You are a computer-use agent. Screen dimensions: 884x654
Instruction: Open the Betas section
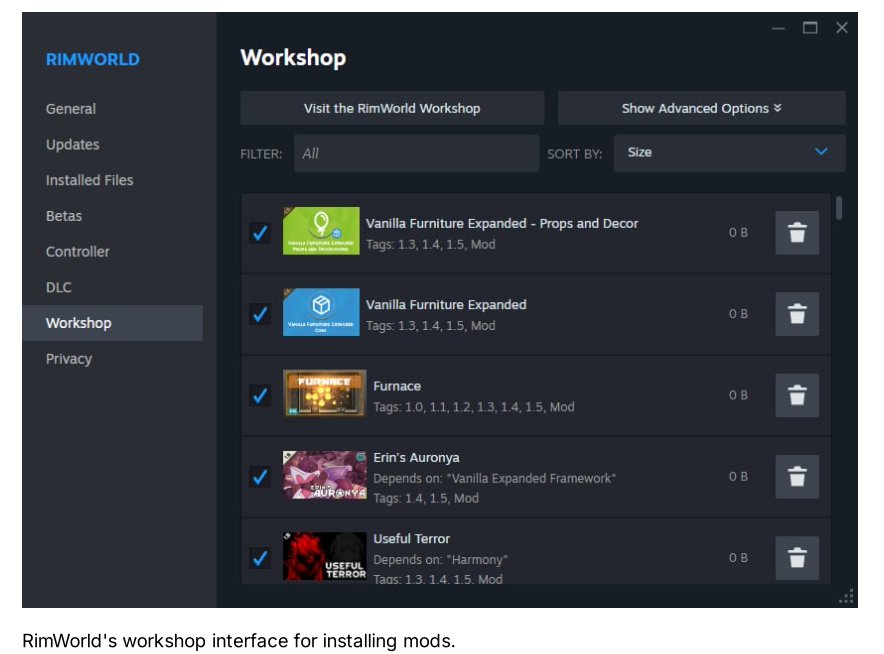(x=64, y=216)
